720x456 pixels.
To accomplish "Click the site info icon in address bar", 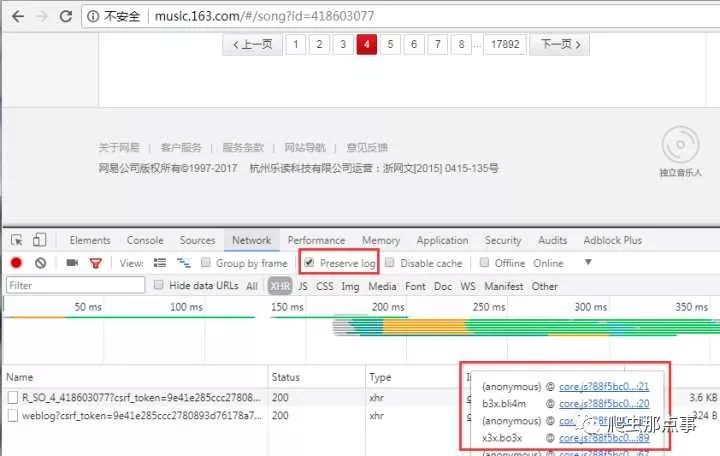I will pyautogui.click(x=93, y=17).
